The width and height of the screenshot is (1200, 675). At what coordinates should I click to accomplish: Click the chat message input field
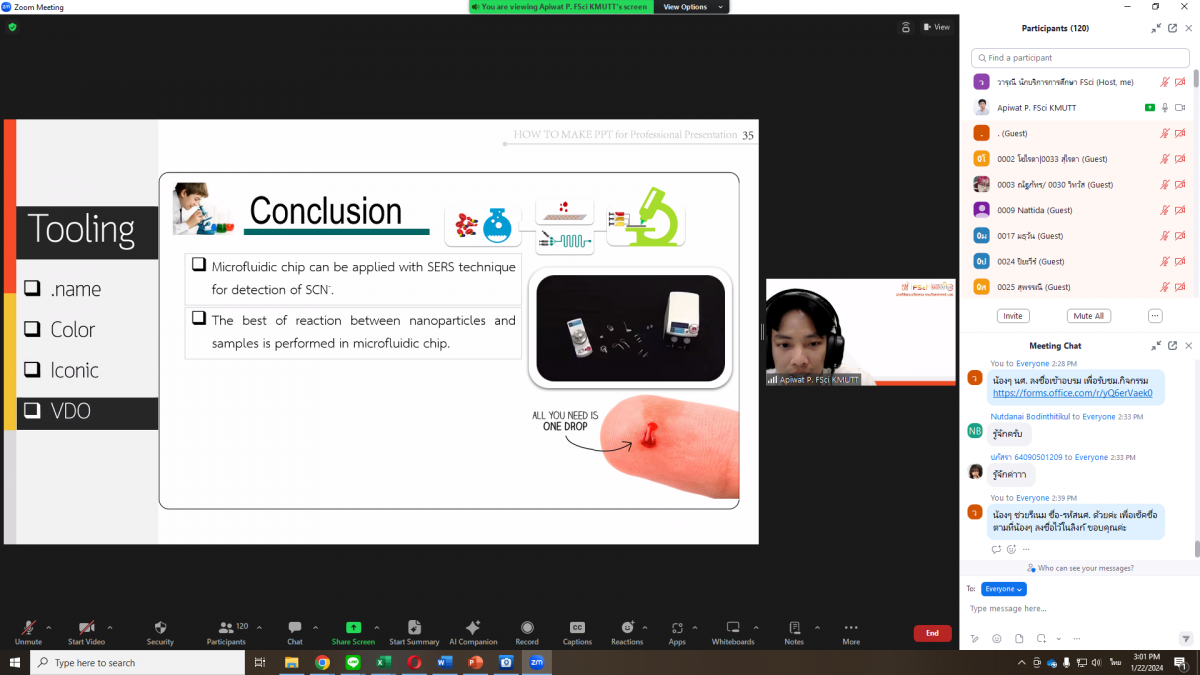point(1078,608)
